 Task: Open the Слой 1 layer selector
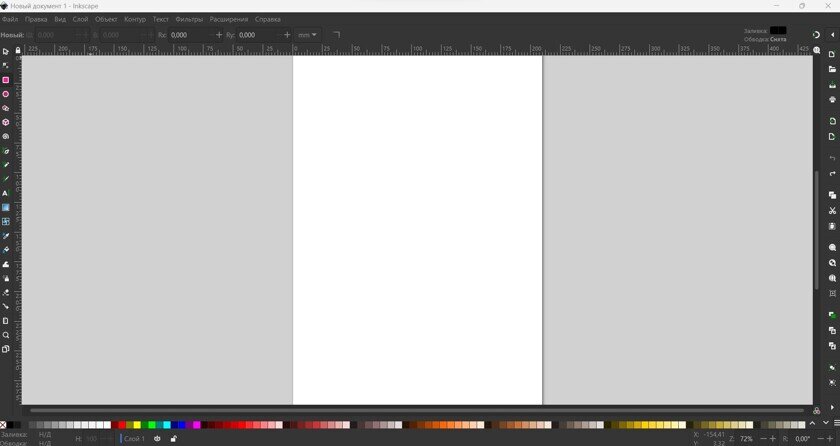tap(134, 439)
